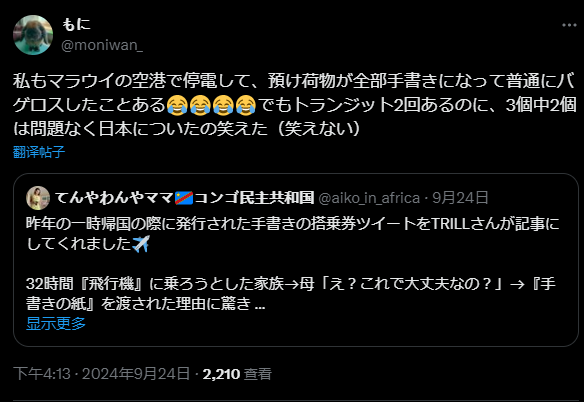
Task: Visit @aiko_in_africa handle in quoted post
Action: click(369, 198)
